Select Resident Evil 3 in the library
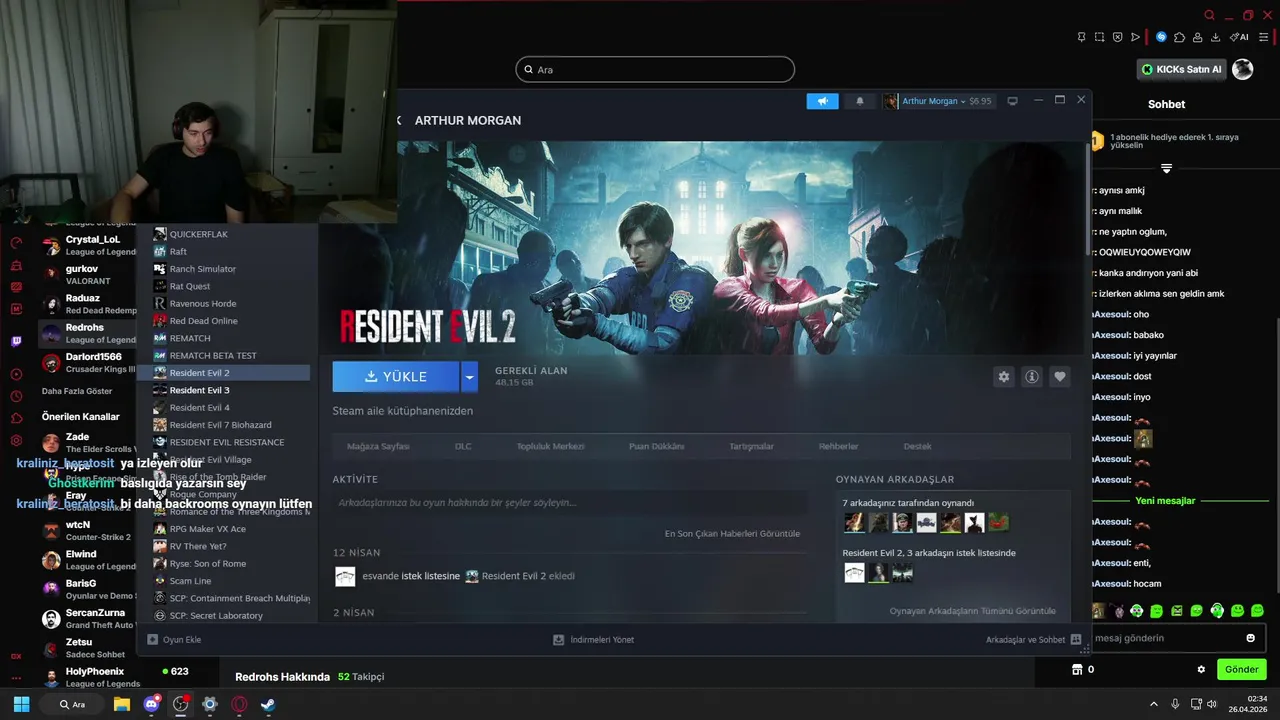1280x720 pixels. 232,390
